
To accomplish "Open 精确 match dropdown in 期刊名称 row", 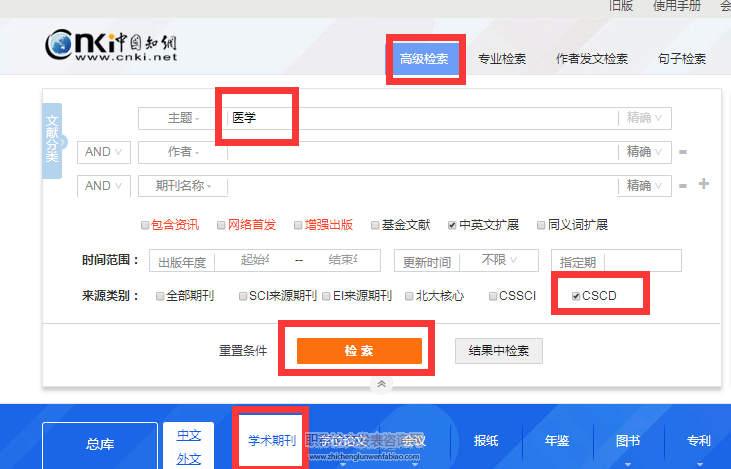I will pos(644,186).
